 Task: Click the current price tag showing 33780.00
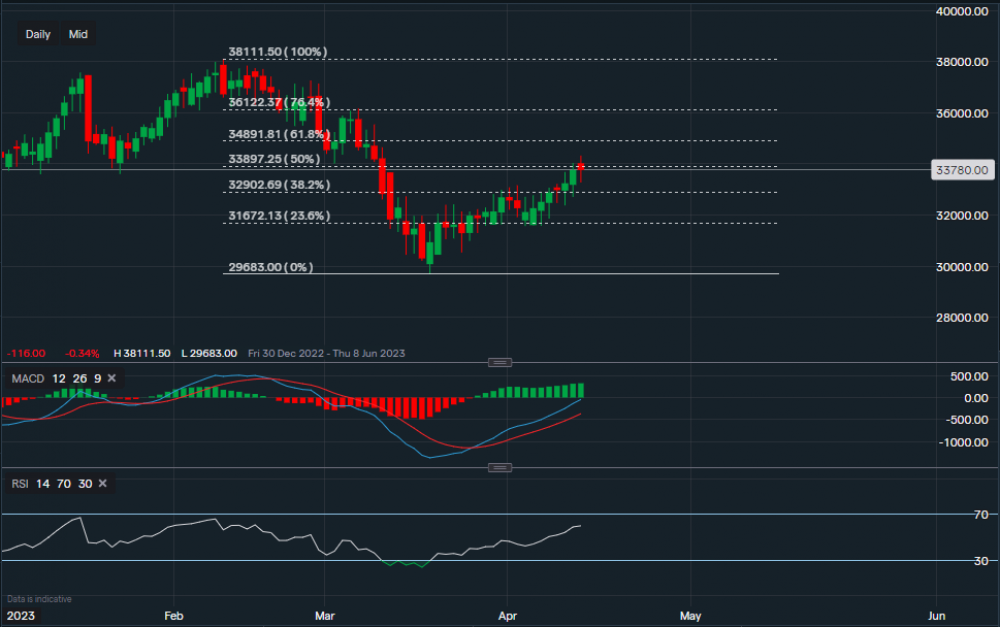tap(962, 170)
